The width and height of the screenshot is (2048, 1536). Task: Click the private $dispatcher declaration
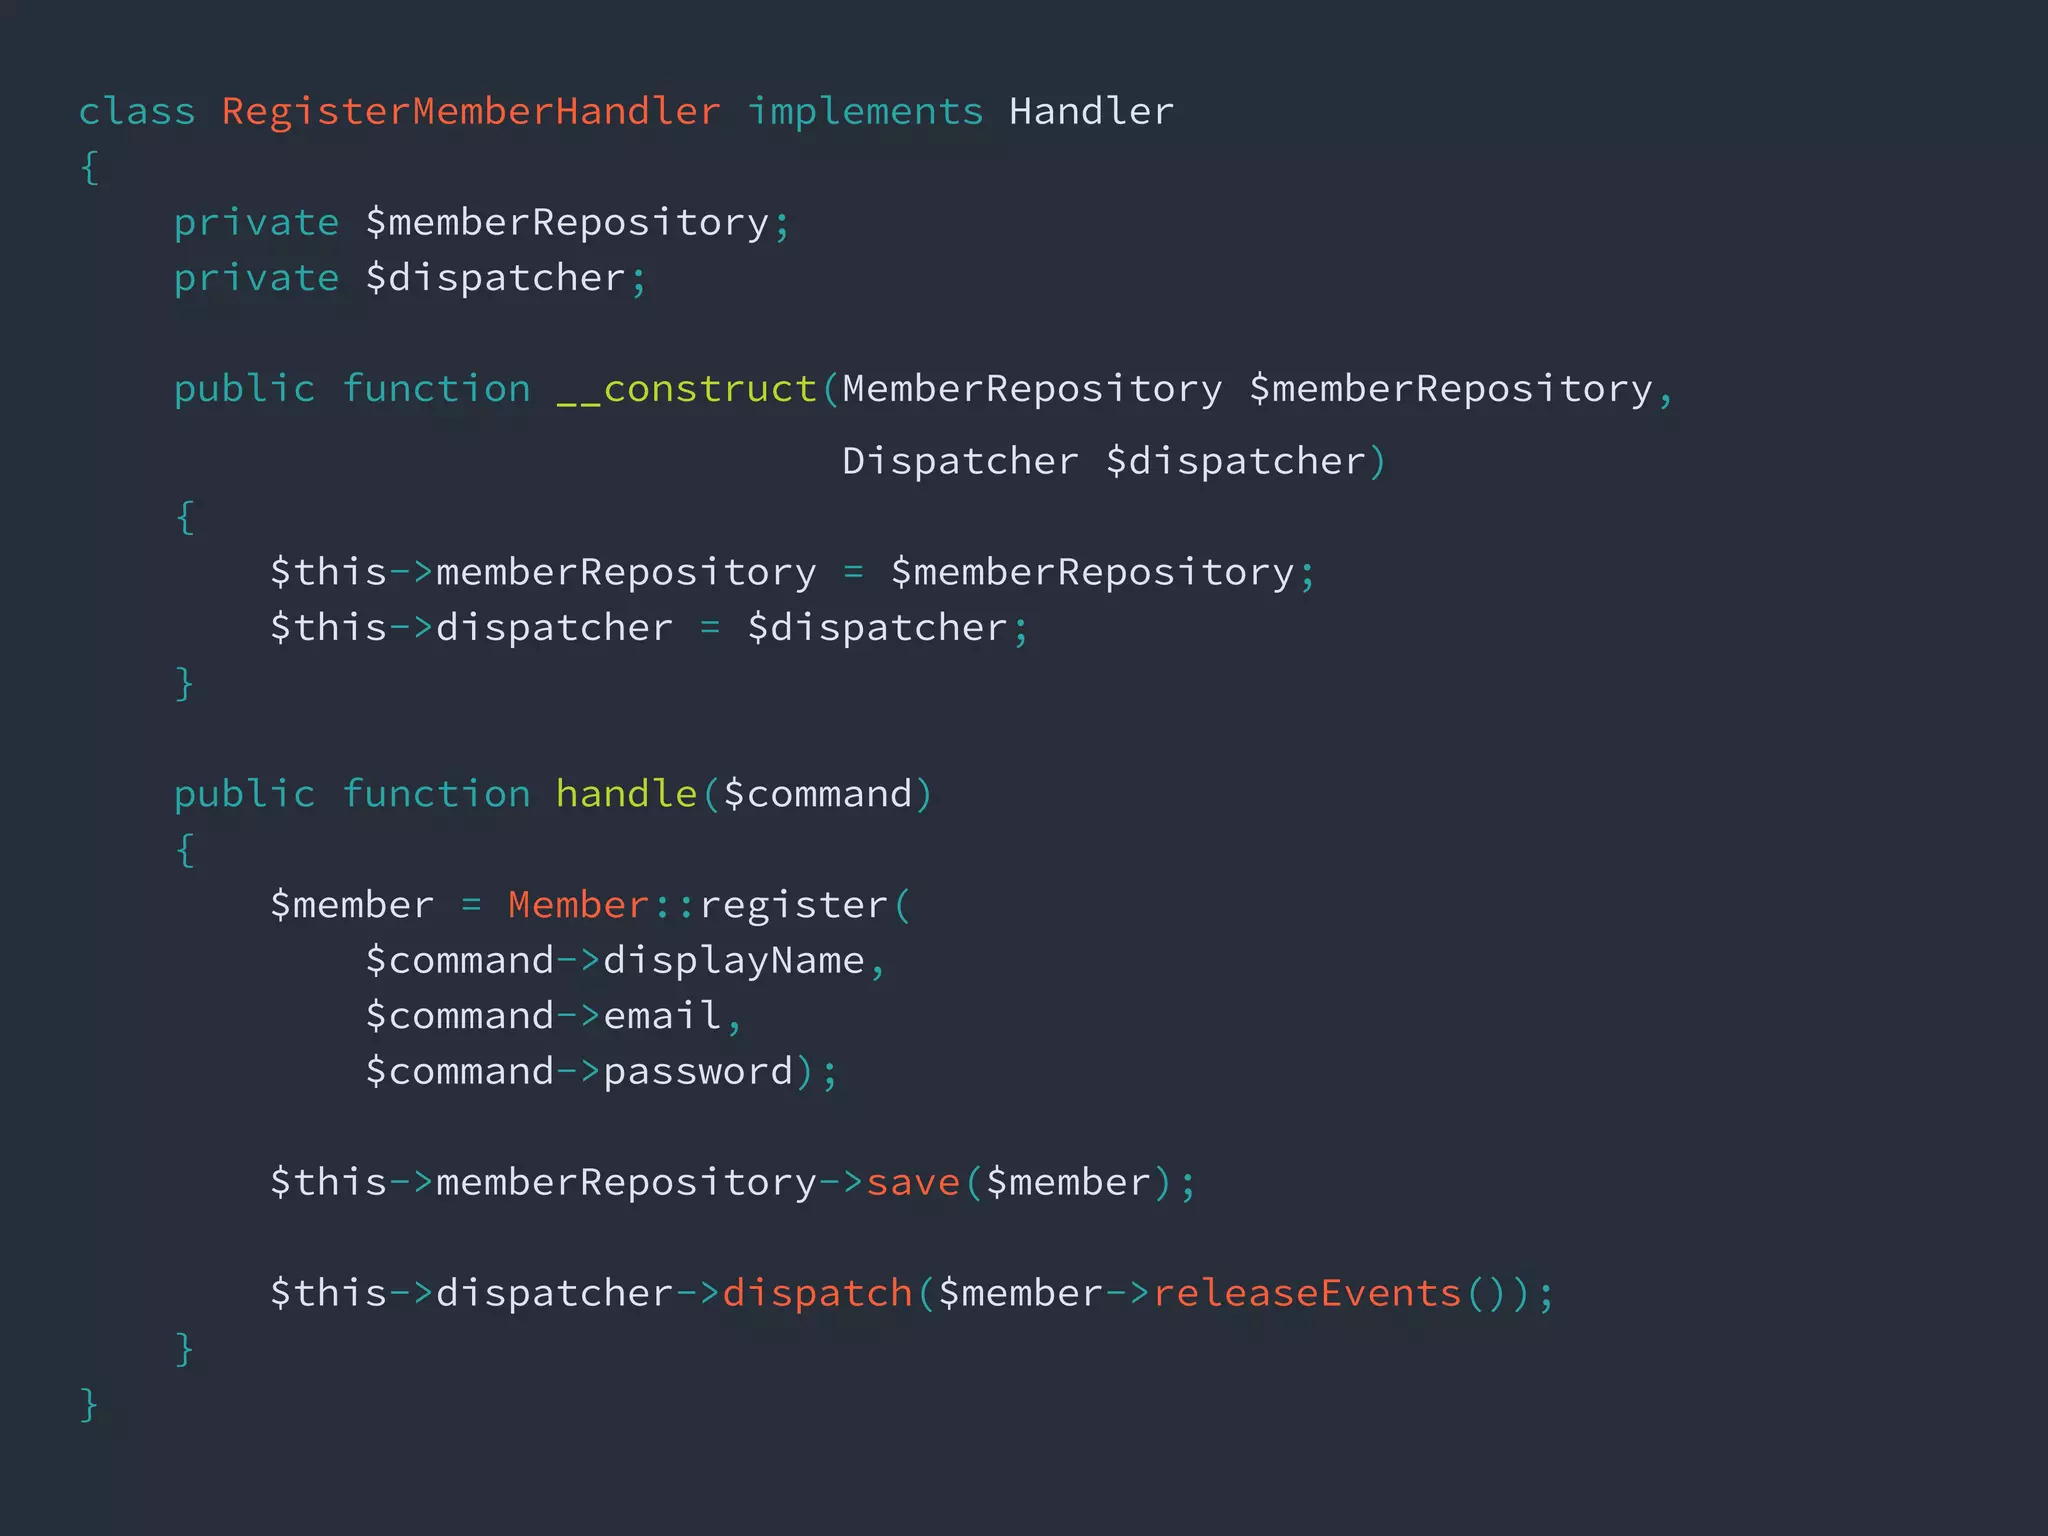pos(410,278)
